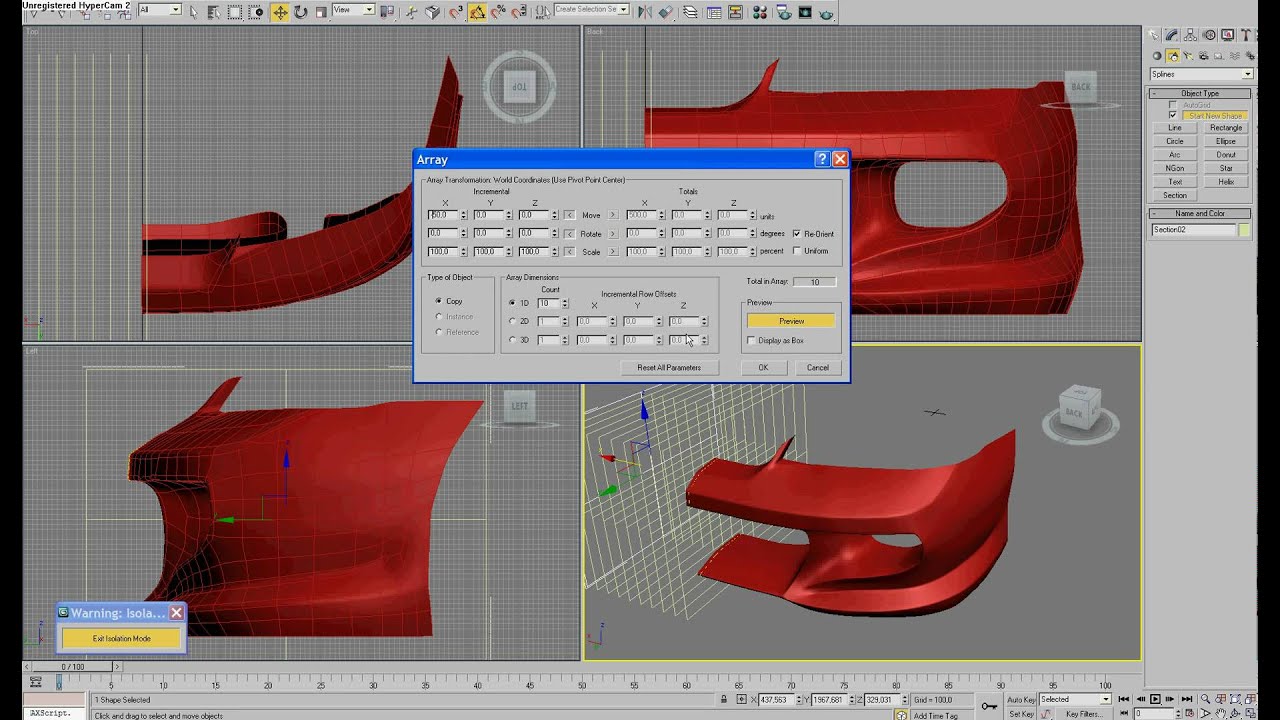Click Cancel in Array dialog
This screenshot has height=720, width=1280.
(818, 367)
